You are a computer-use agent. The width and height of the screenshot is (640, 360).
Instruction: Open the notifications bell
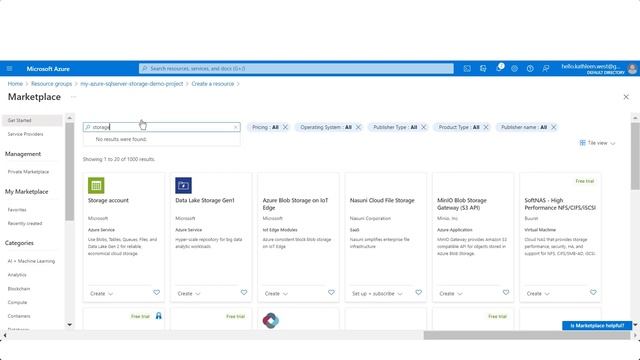(x=499, y=69)
